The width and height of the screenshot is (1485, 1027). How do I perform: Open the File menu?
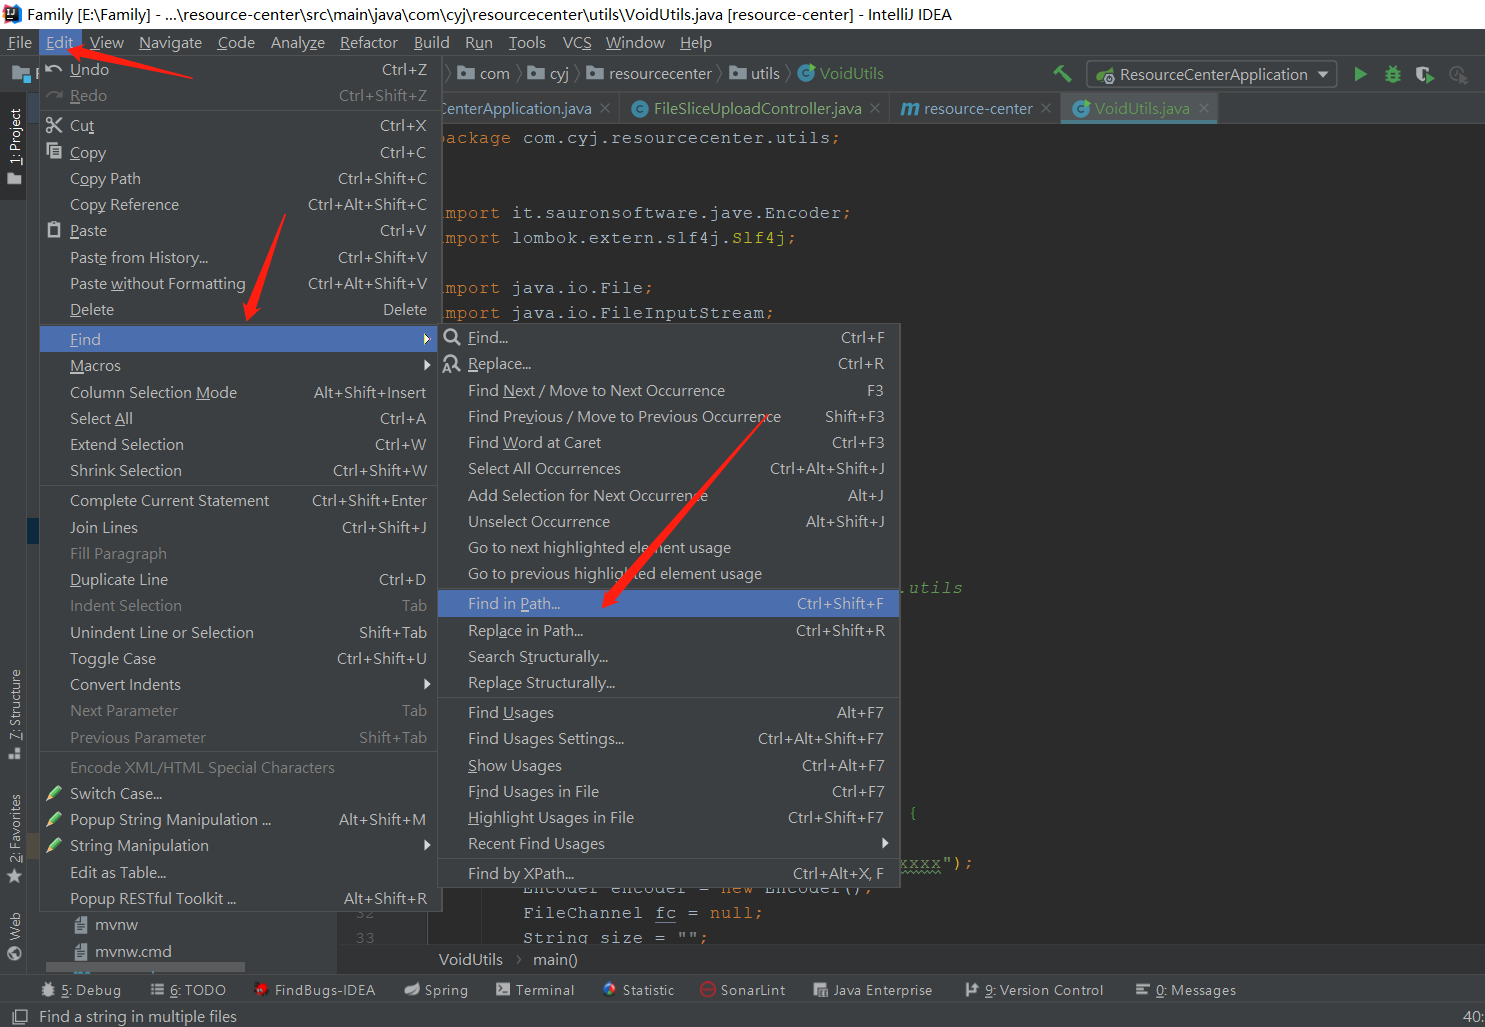click(20, 42)
